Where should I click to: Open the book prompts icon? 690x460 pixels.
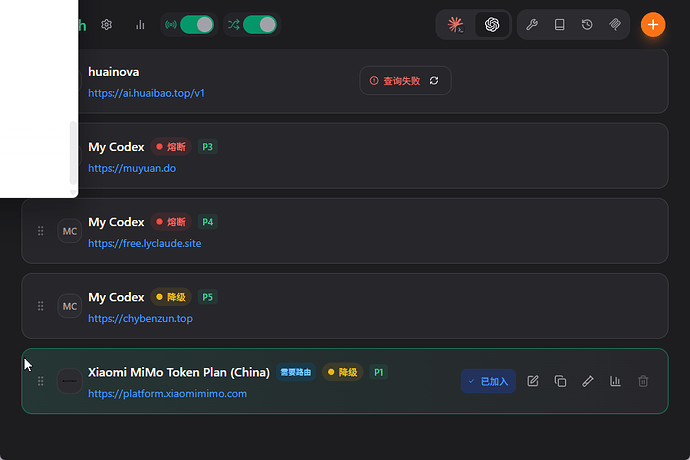click(559, 25)
